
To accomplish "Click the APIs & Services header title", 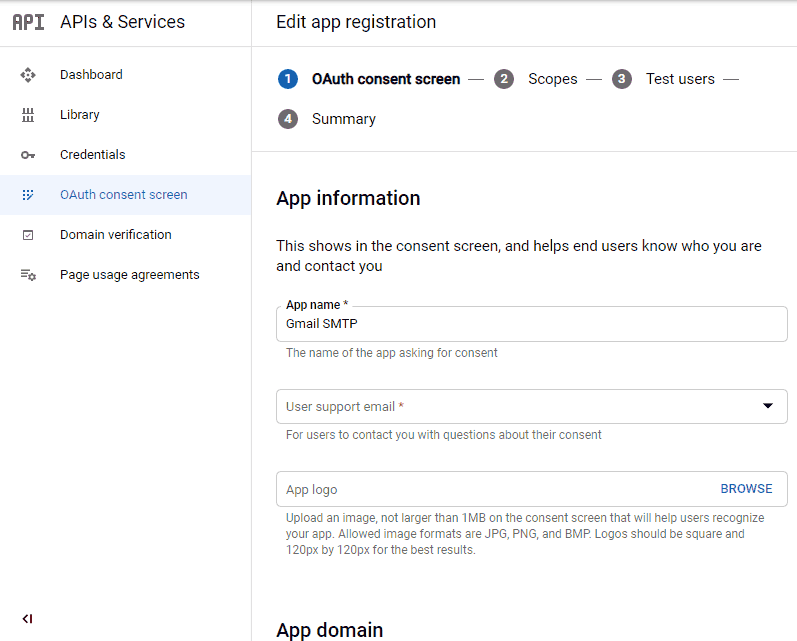I will tap(122, 22).
